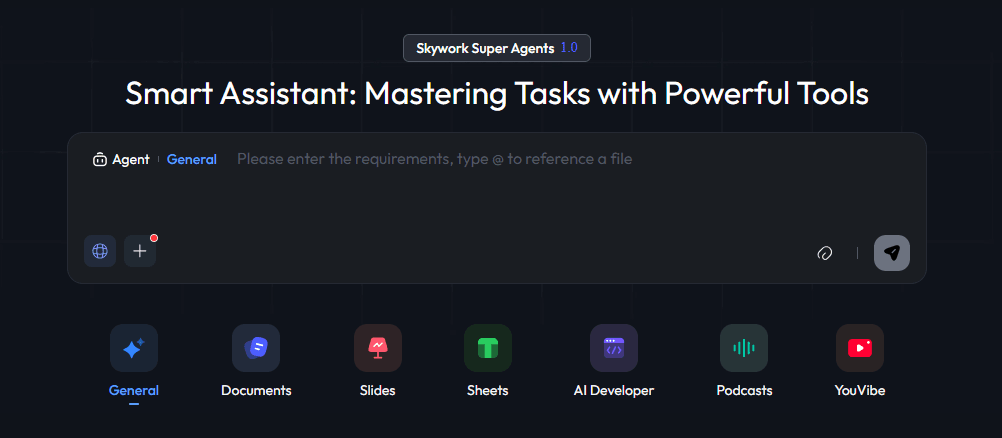Select the General sparkle icon
Image resolution: width=1002 pixels, height=438 pixels.
(x=134, y=348)
